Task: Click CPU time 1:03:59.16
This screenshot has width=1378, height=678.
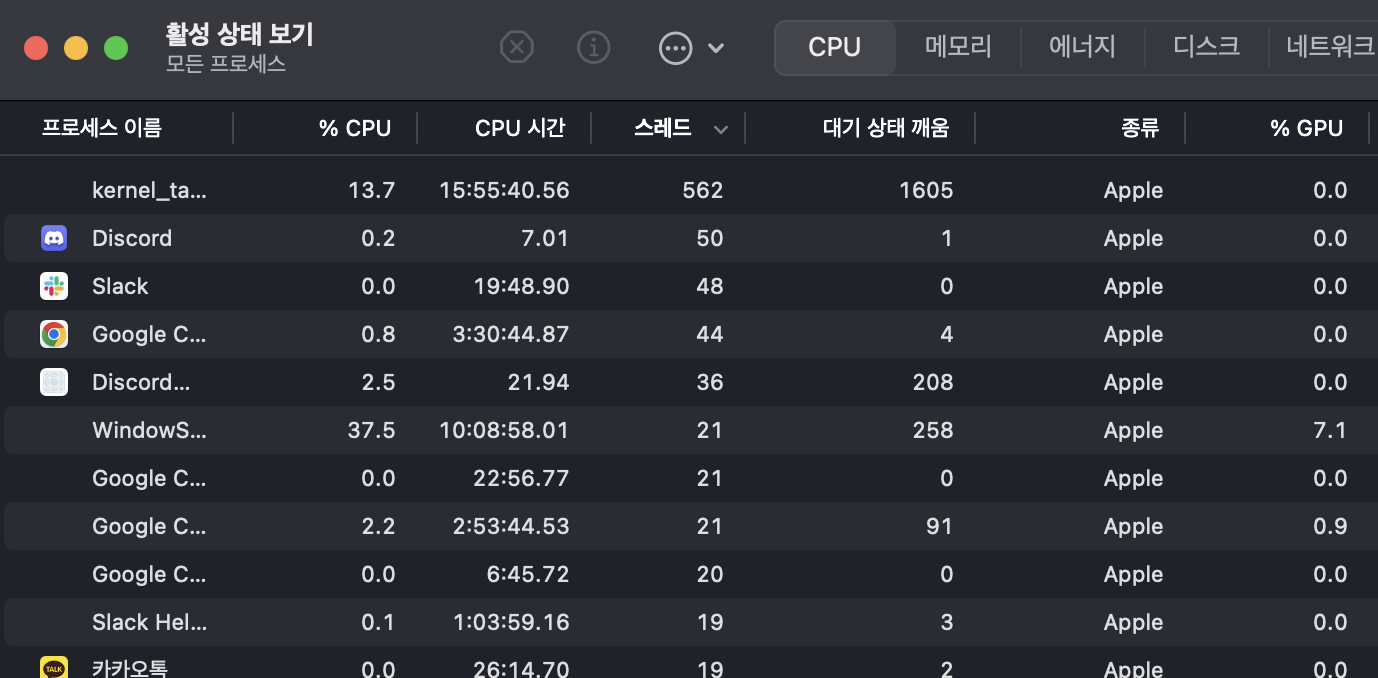Action: pyautogui.click(x=511, y=622)
